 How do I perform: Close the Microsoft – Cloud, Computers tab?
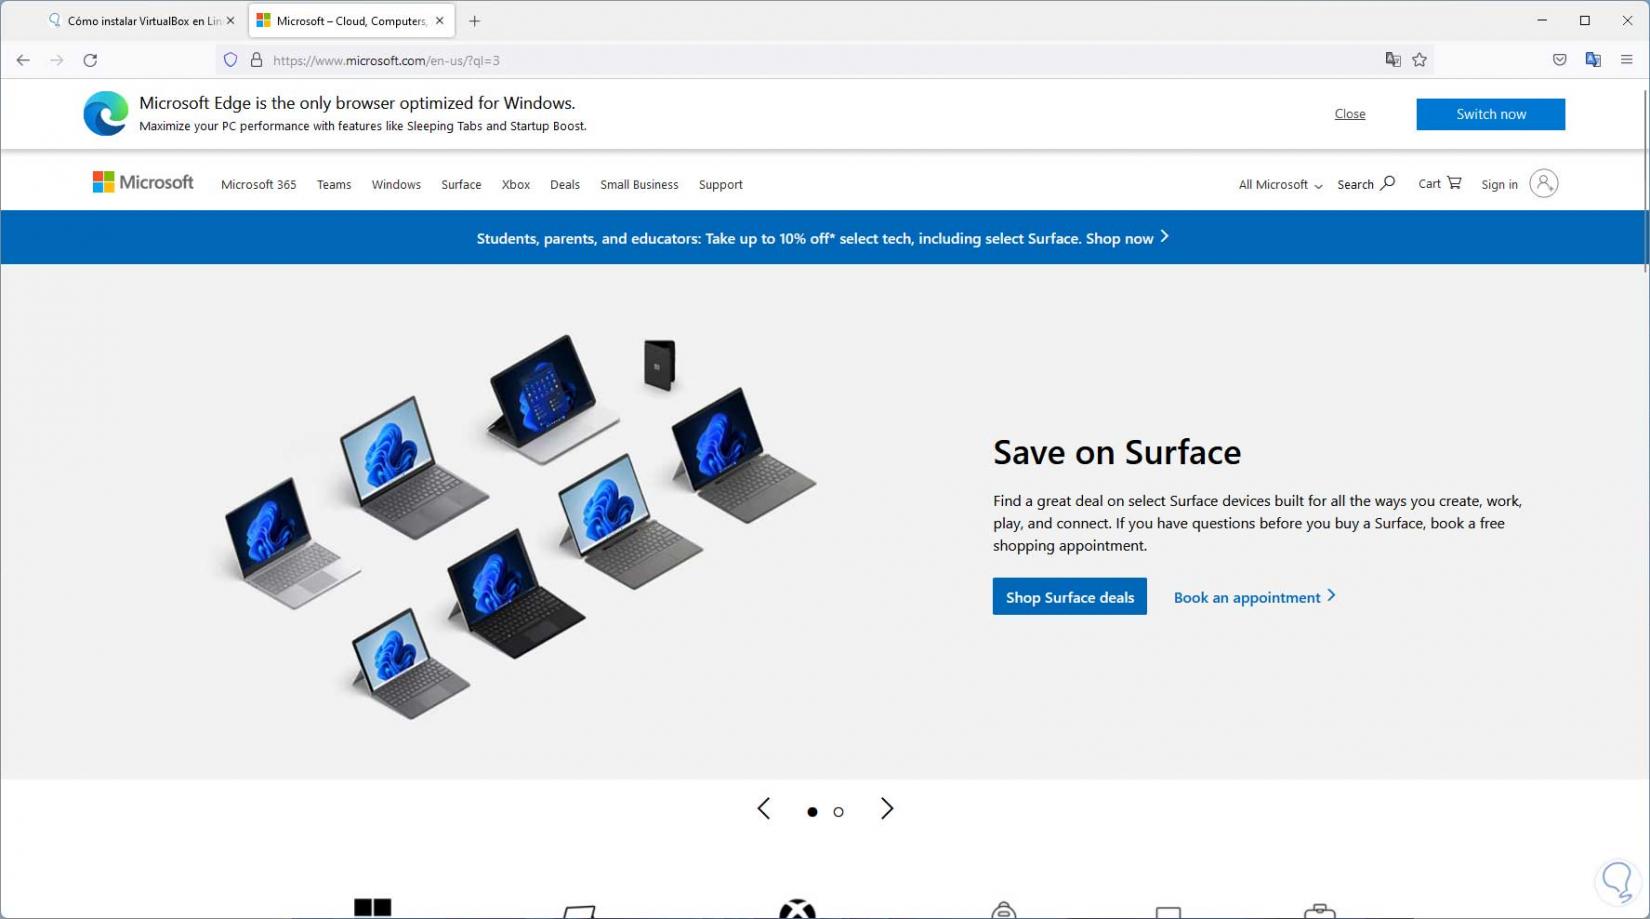coord(440,21)
